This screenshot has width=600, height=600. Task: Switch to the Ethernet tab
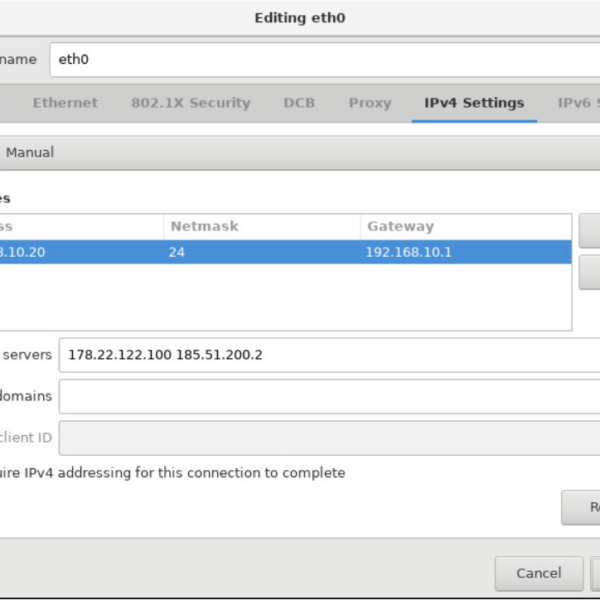65,103
